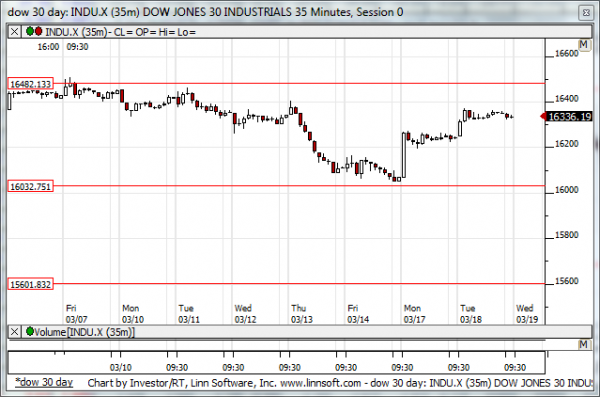Click the 16600 price scale value
This screenshot has height=397, width=600.
click(566, 54)
